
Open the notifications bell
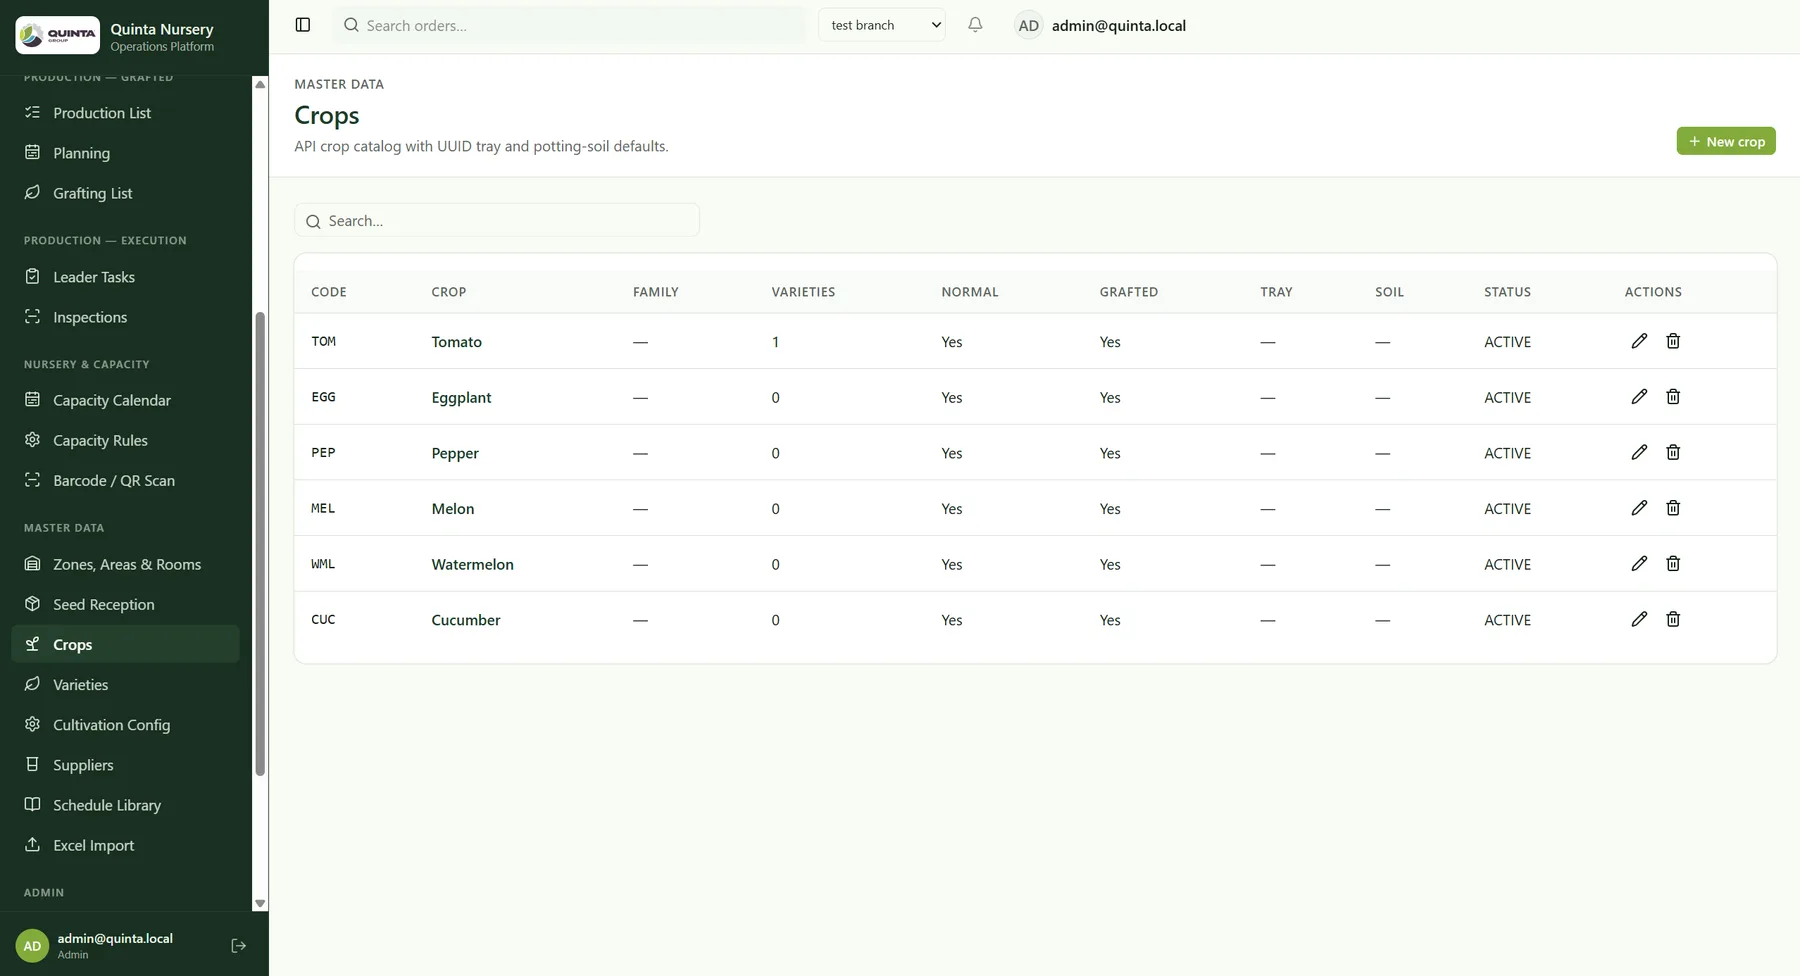pyautogui.click(x=975, y=25)
